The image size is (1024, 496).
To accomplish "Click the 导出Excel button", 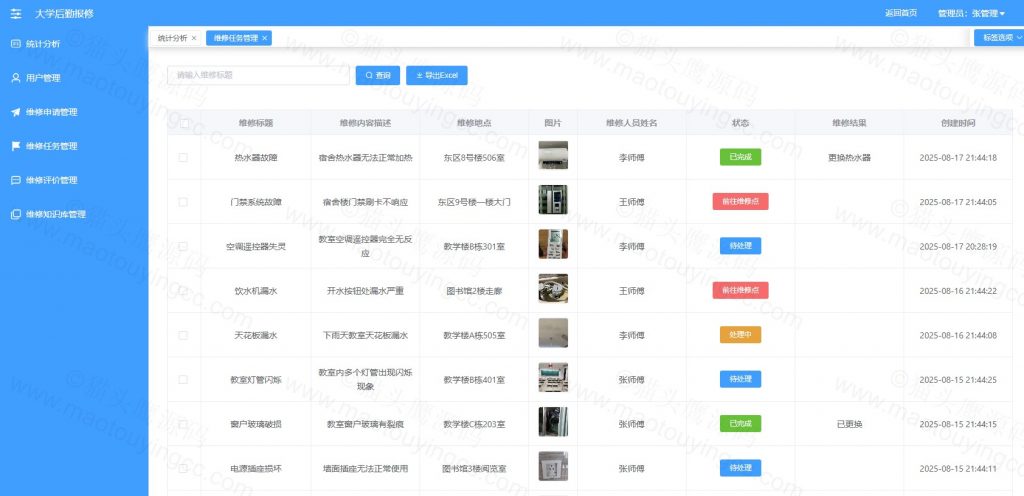I will [437, 75].
